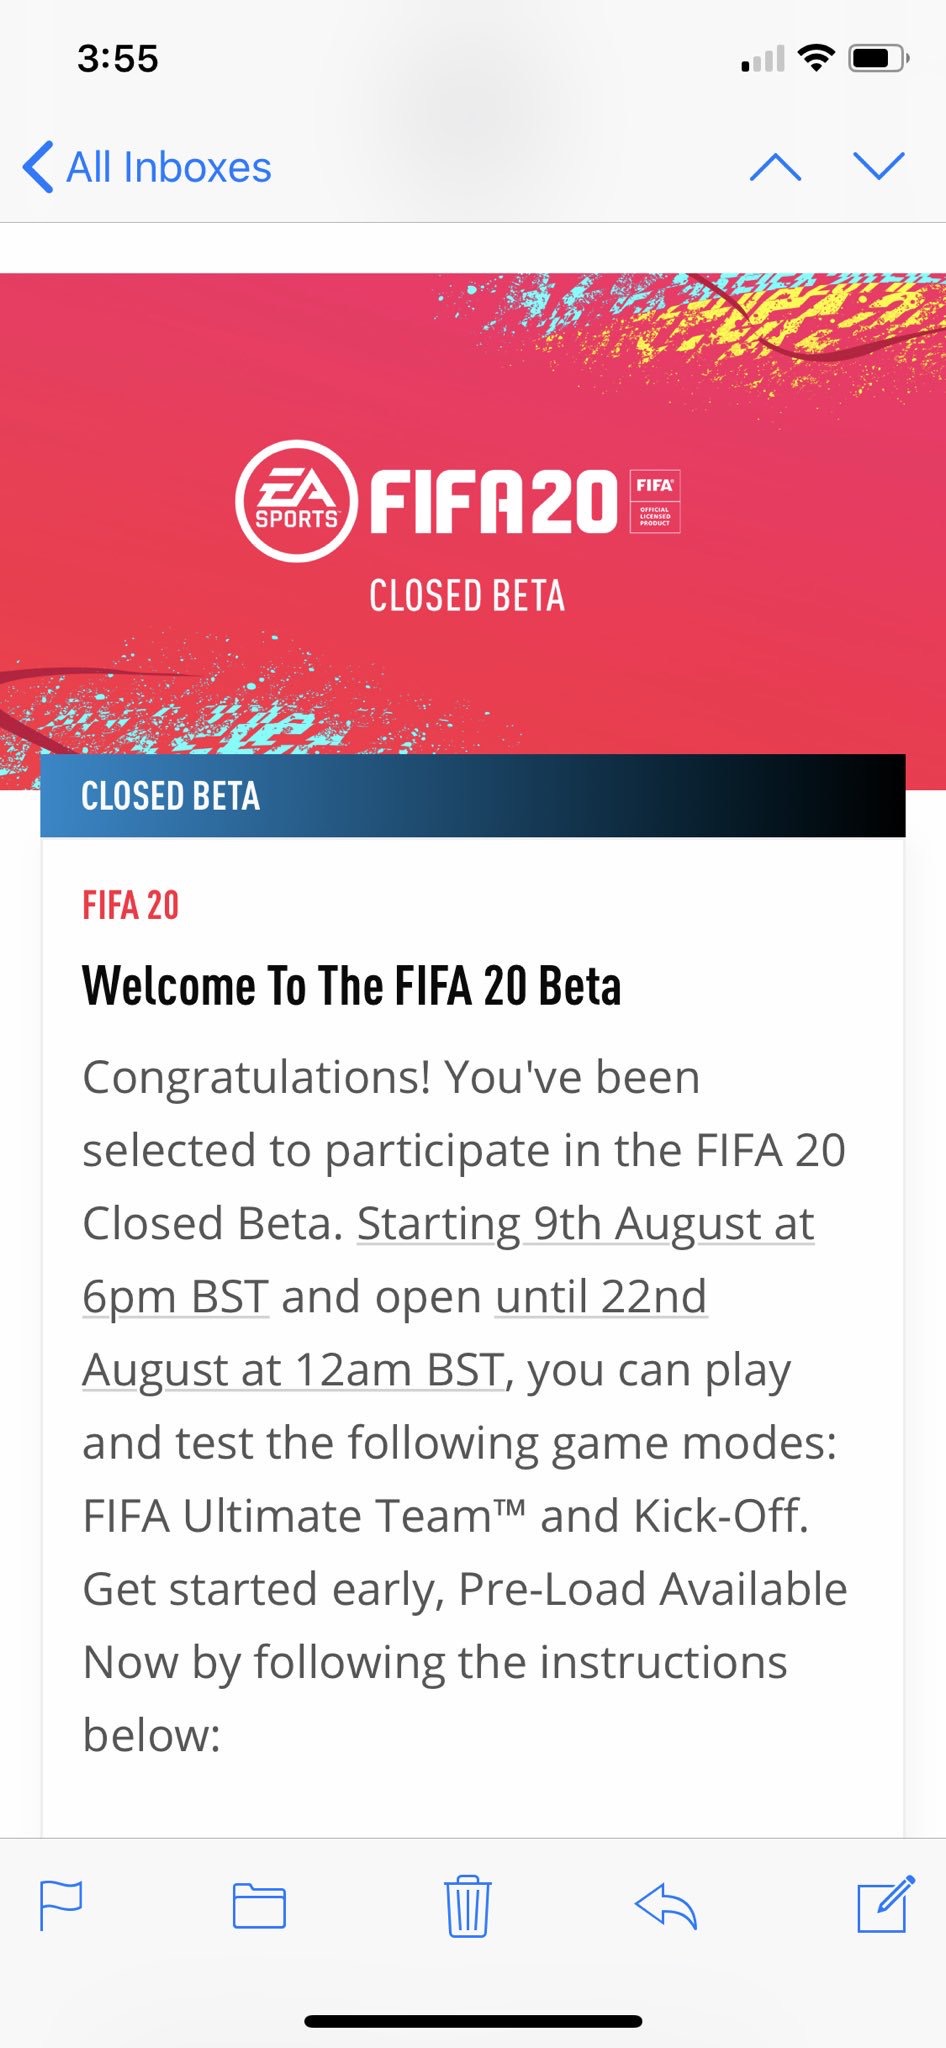Go to next message with down arrow
Image resolution: width=946 pixels, height=2048 pixels.
(879, 166)
